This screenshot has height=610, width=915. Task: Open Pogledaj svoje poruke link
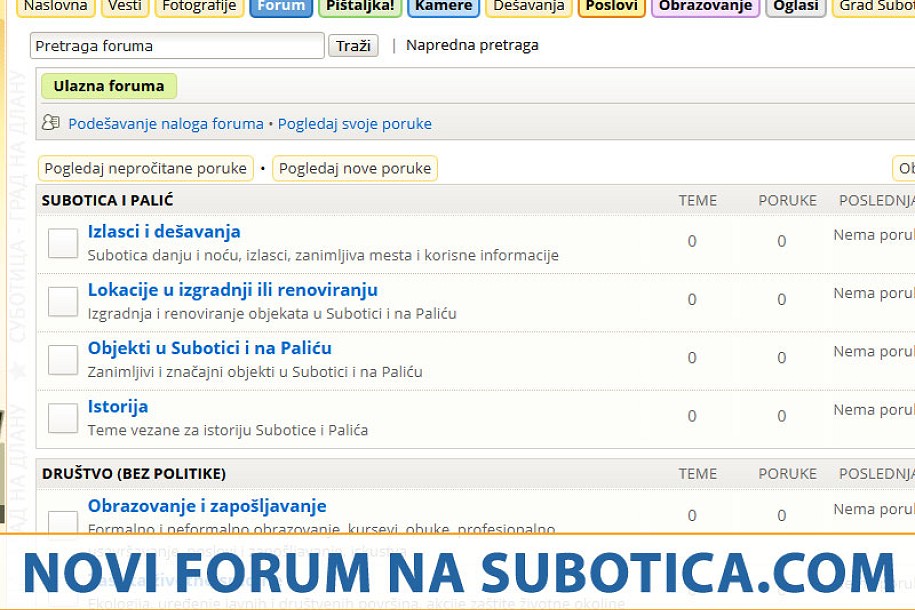tap(355, 124)
